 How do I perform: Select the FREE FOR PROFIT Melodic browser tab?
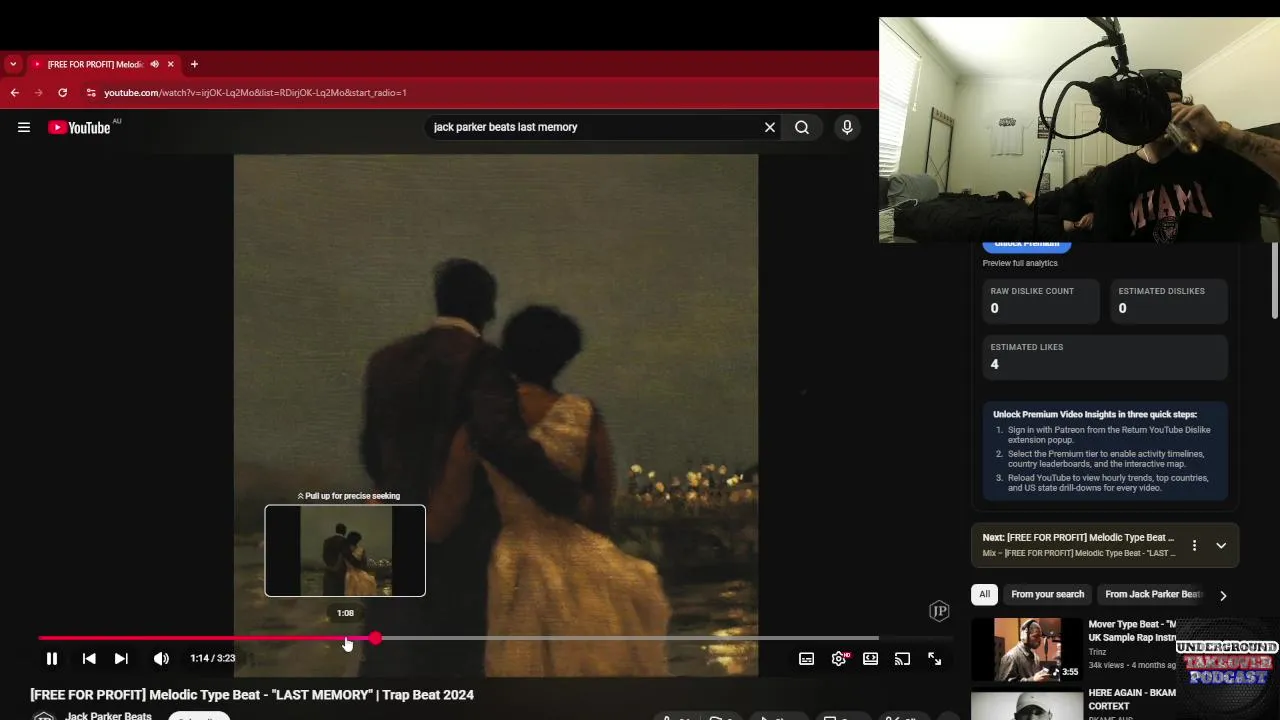(95, 64)
